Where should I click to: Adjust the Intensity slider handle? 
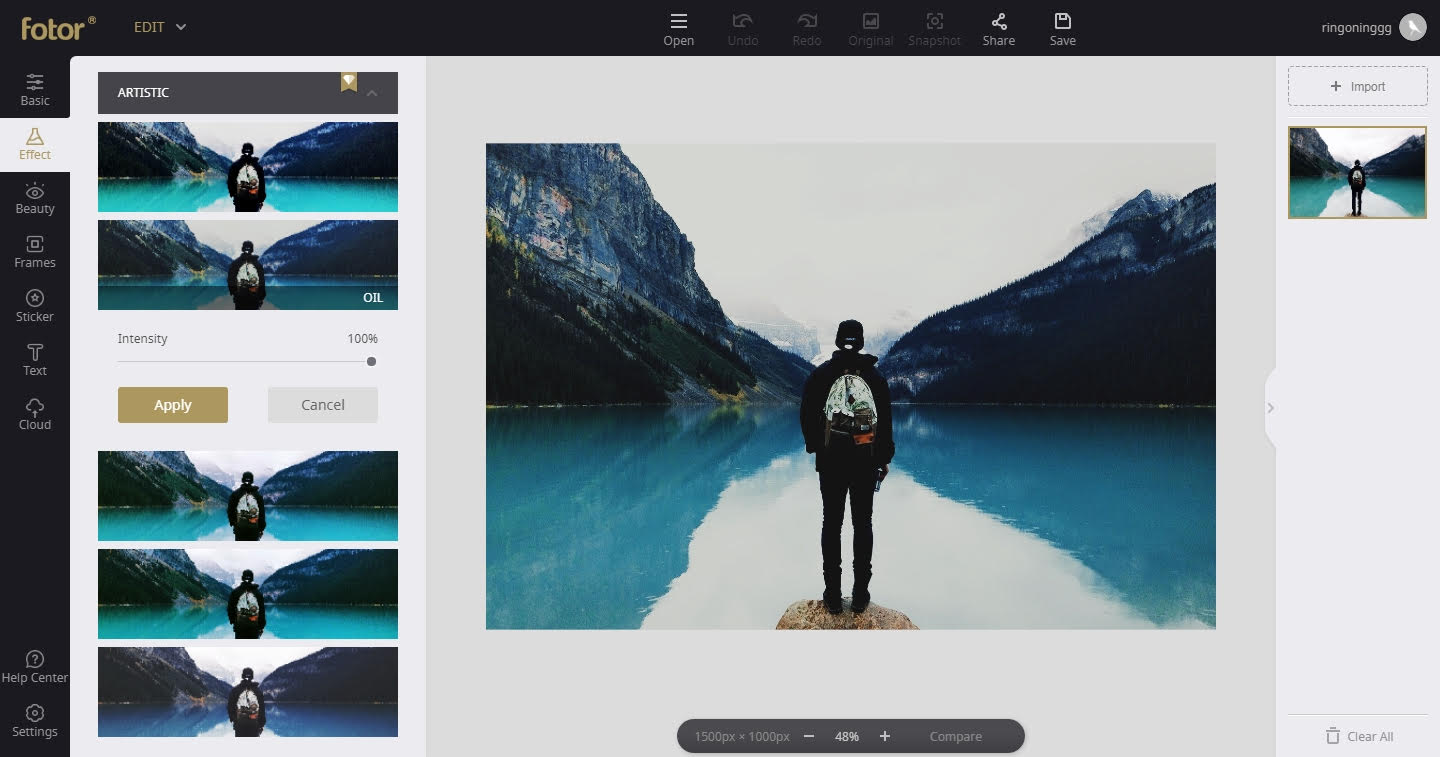pos(372,362)
